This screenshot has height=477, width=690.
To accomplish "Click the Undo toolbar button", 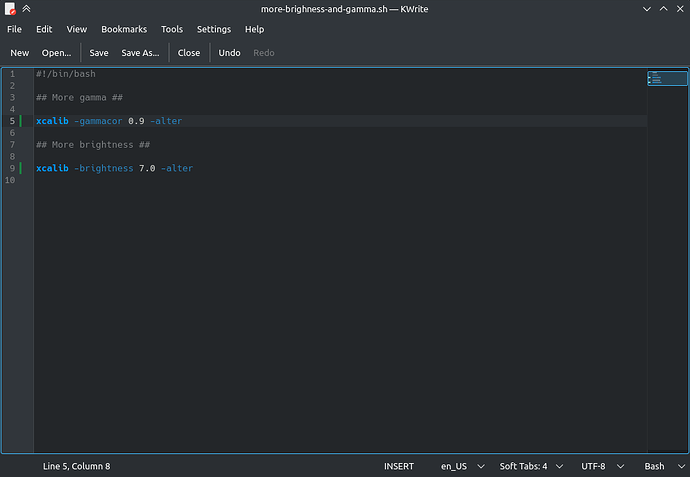I will [229, 53].
